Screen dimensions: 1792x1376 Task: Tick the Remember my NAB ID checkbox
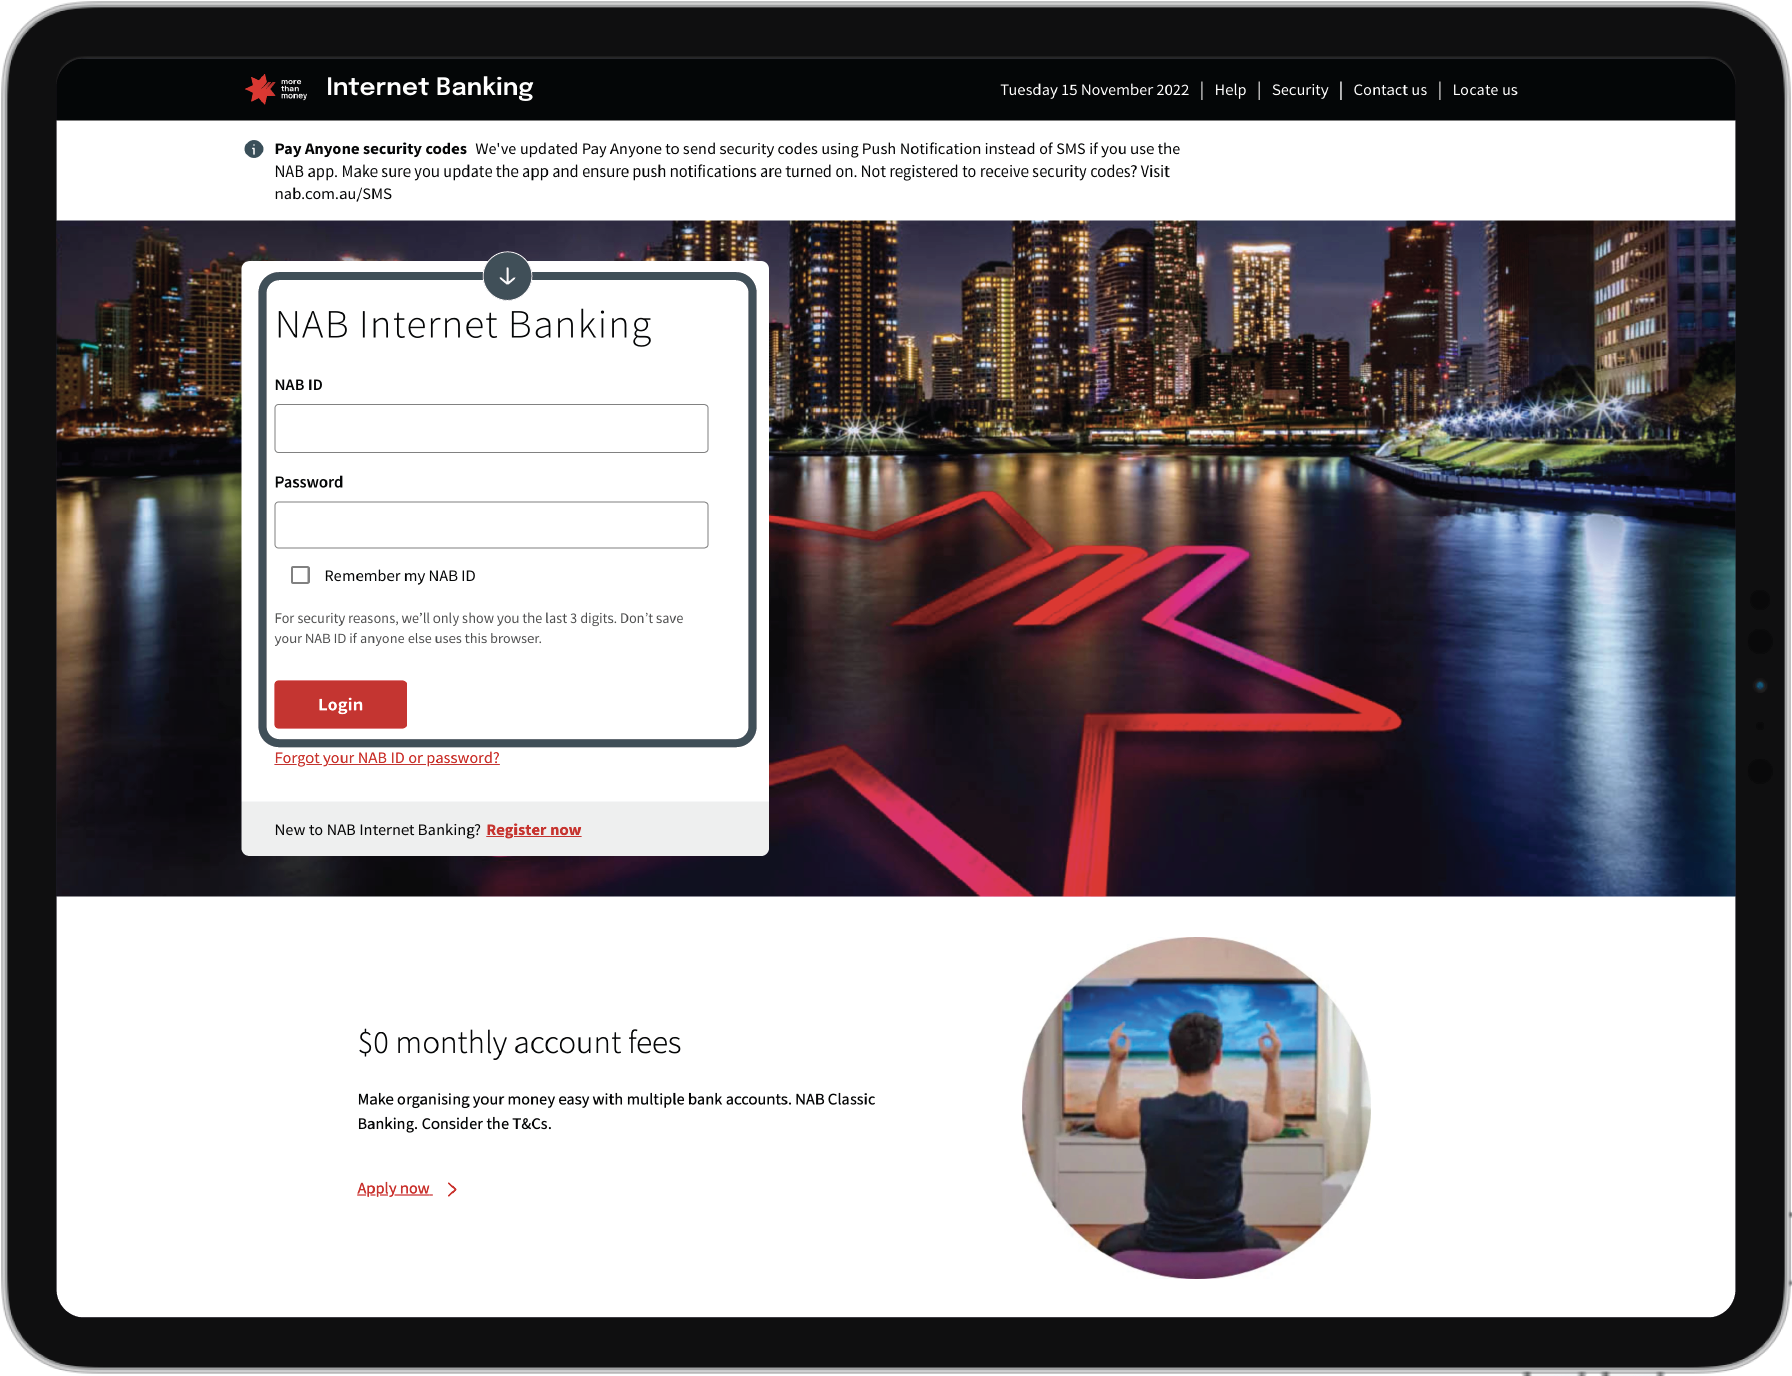300,575
